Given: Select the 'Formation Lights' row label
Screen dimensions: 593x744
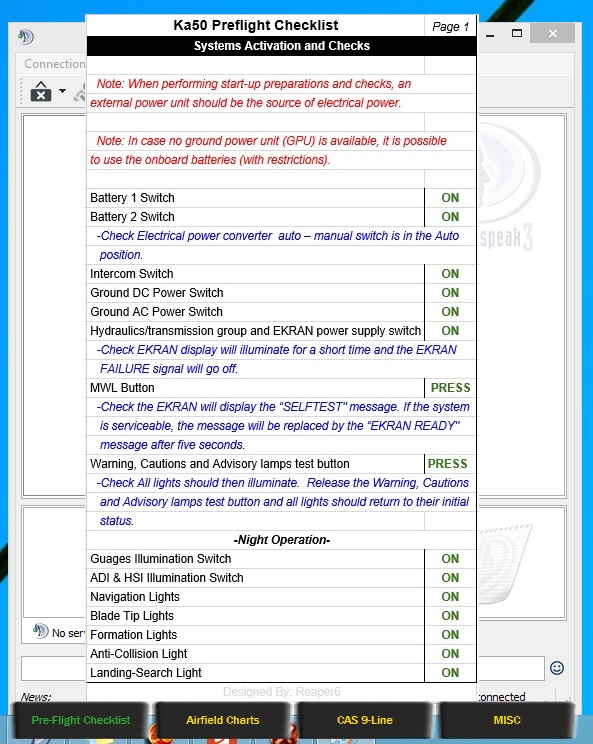Looking at the screenshot, I should (133, 634).
